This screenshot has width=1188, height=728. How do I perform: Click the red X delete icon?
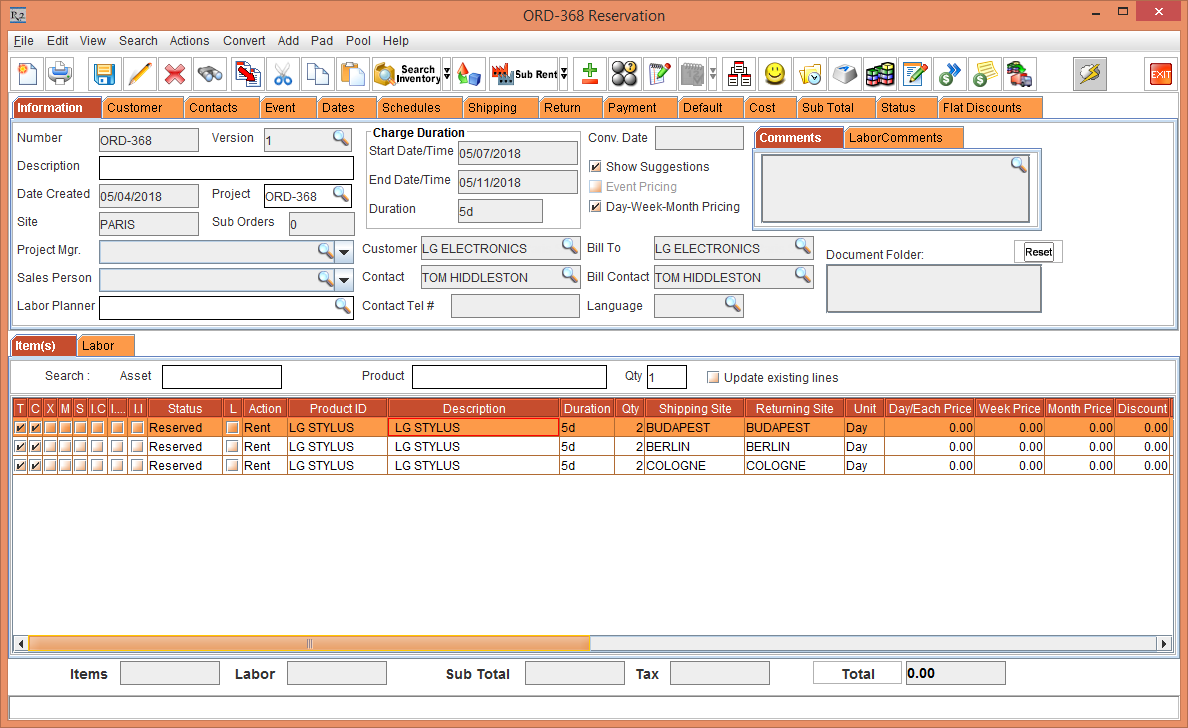tap(175, 74)
